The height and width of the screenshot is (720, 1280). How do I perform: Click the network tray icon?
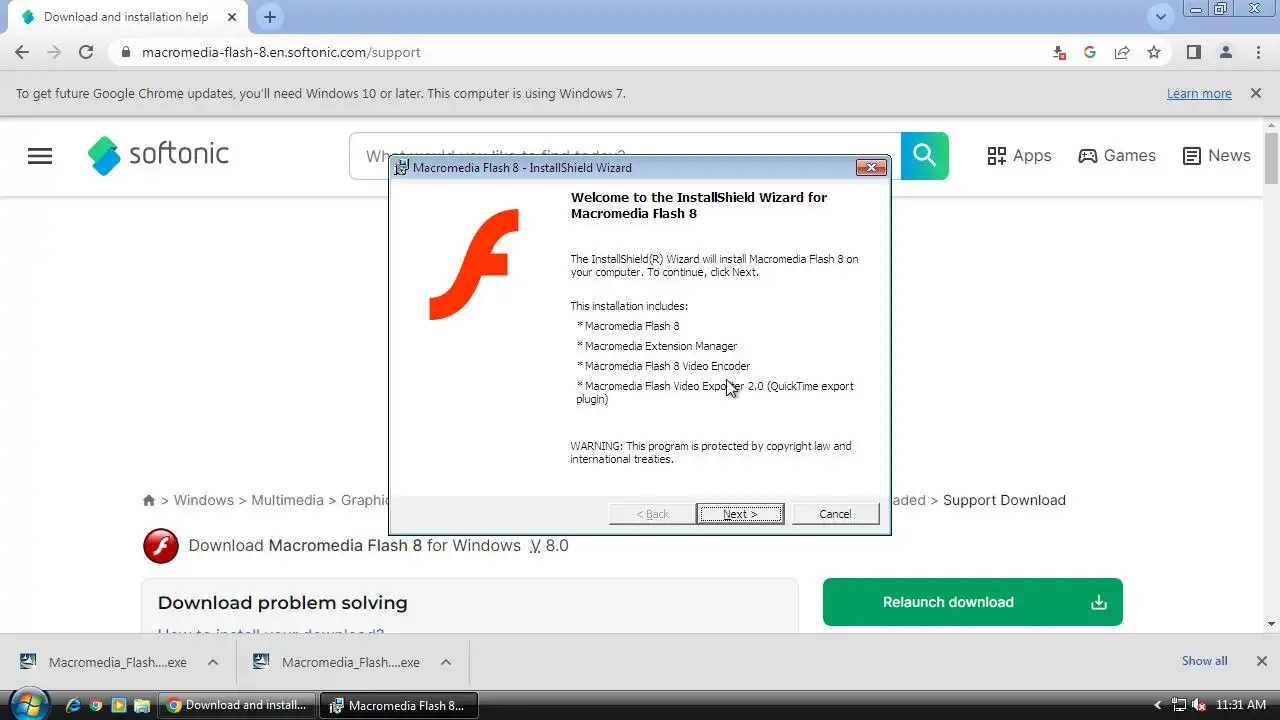[x=1179, y=705]
